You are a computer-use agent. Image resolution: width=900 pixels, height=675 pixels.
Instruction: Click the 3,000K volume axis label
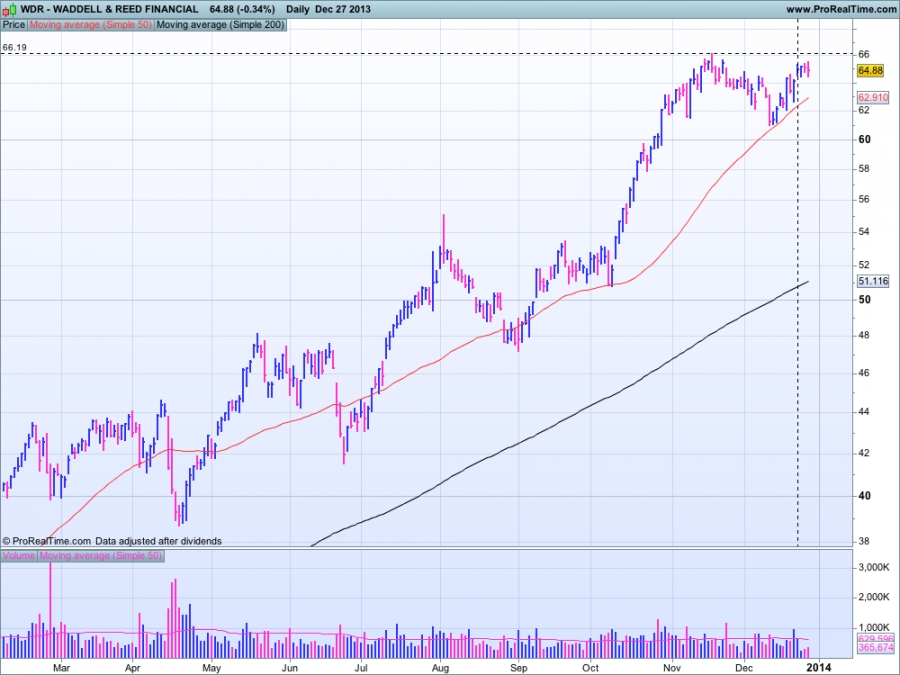coord(874,567)
